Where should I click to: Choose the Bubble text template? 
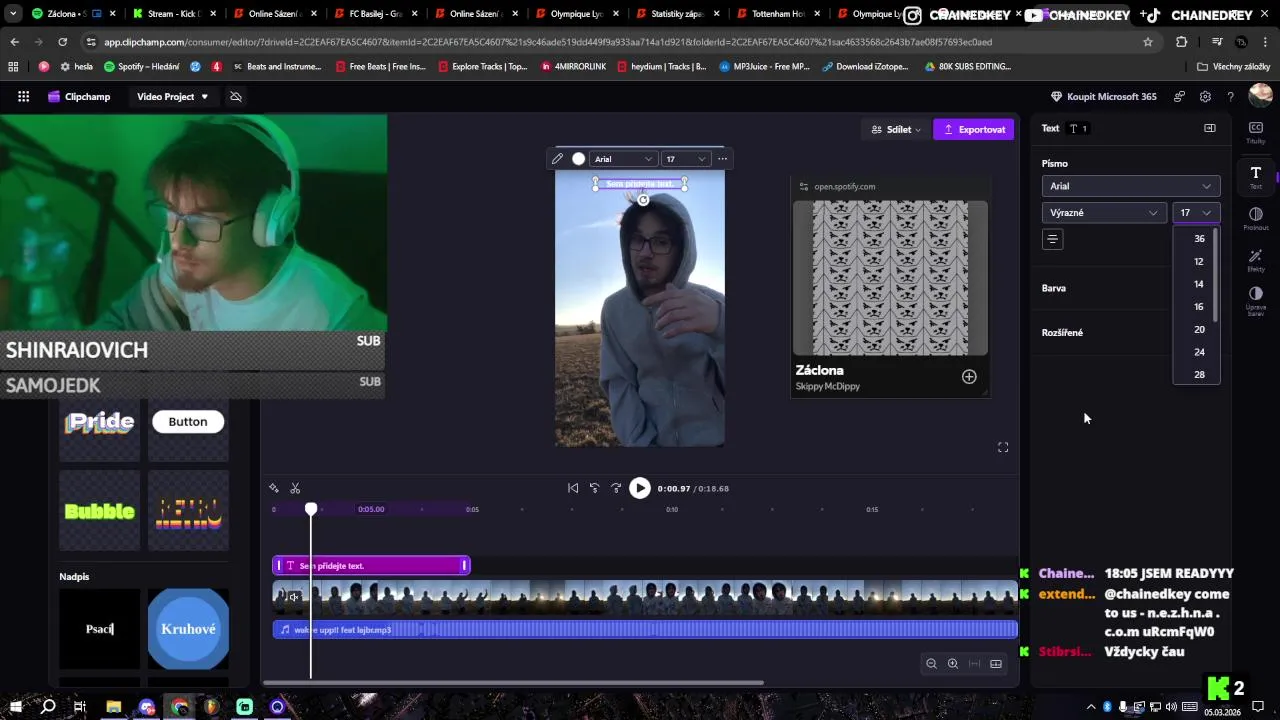pos(99,511)
